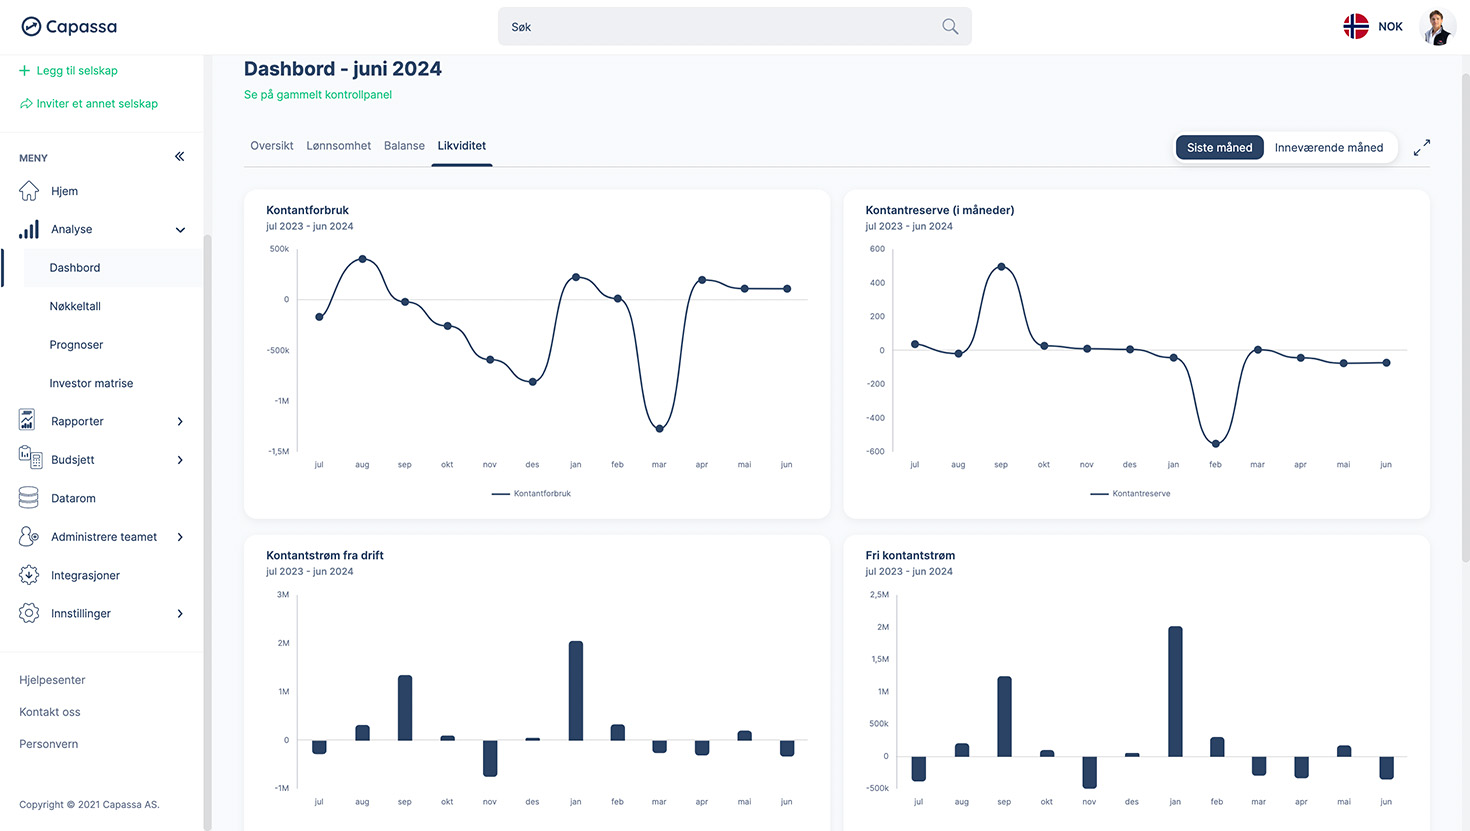Image resolution: width=1470 pixels, height=831 pixels.
Task: Click the Capassa logo
Action: 69,27
